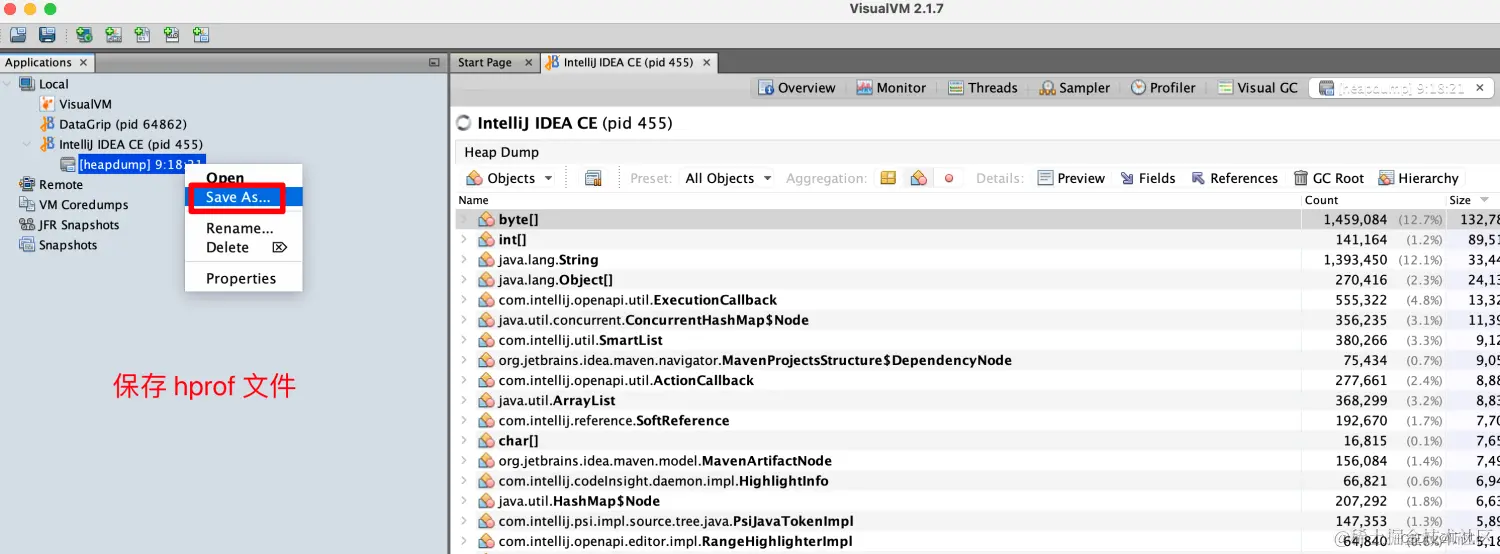Expand the java.lang.String row
This screenshot has height=554, width=1500.
[464, 259]
